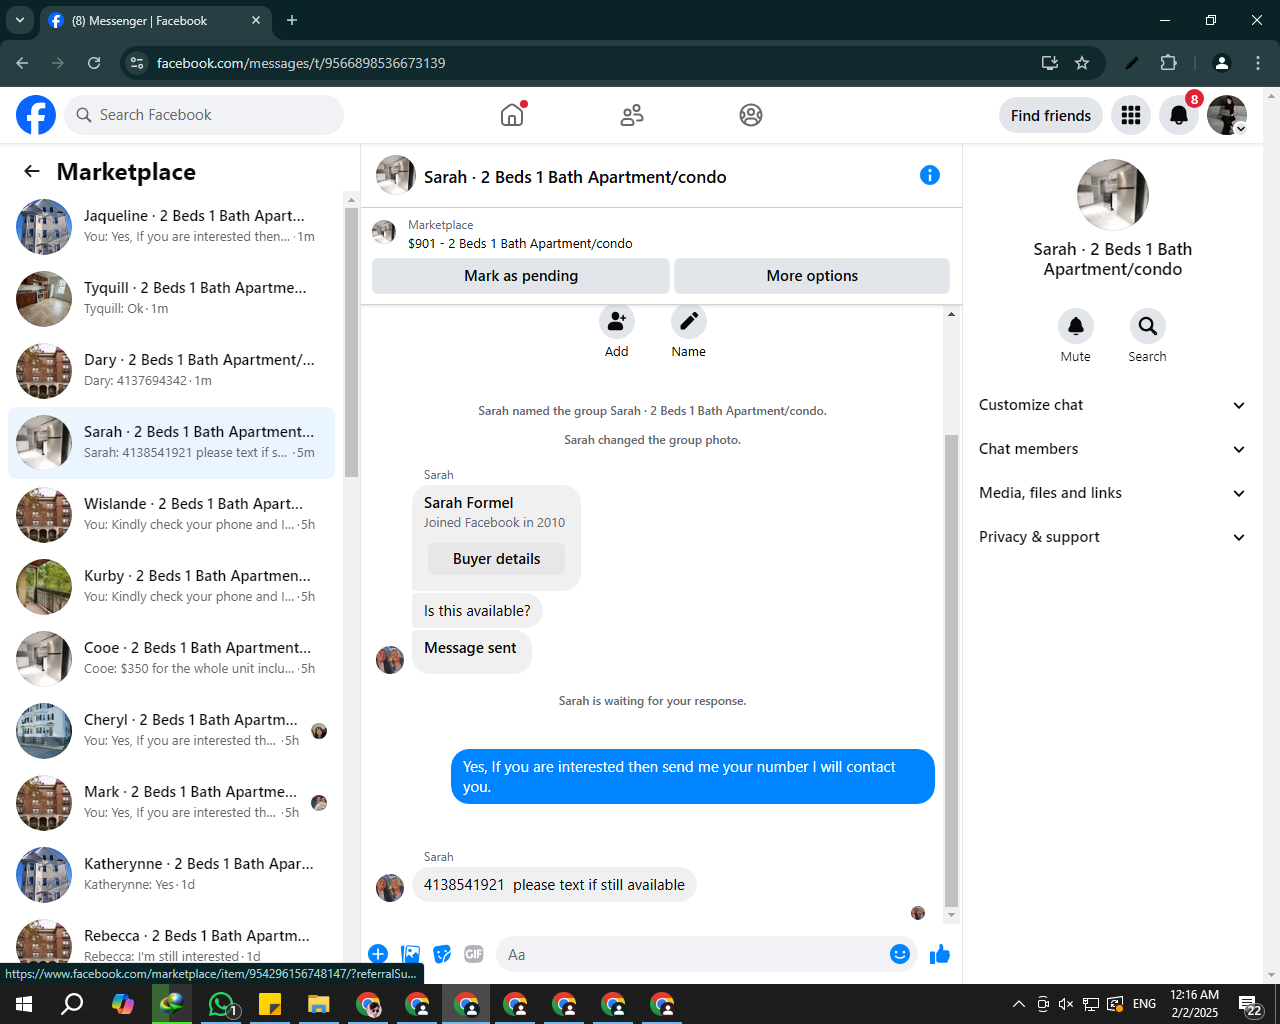Screen dimensions: 1280x1024
Task: Open File Explorer from the taskbar
Action: [318, 1004]
